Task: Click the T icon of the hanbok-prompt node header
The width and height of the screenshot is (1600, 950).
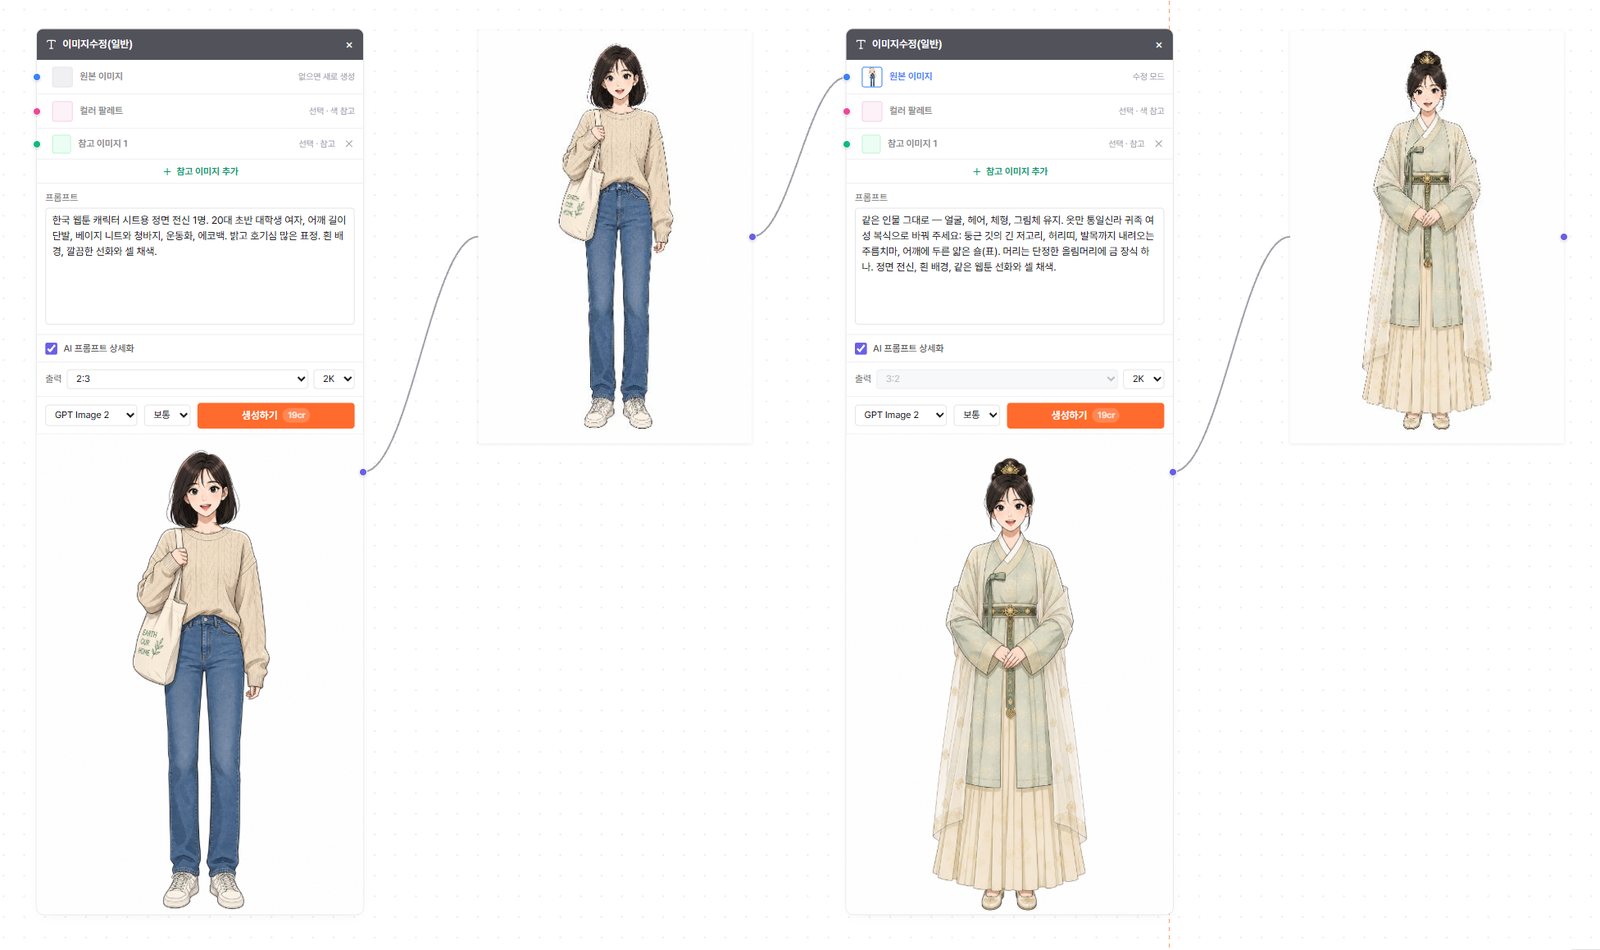Action: pyautogui.click(x=861, y=45)
